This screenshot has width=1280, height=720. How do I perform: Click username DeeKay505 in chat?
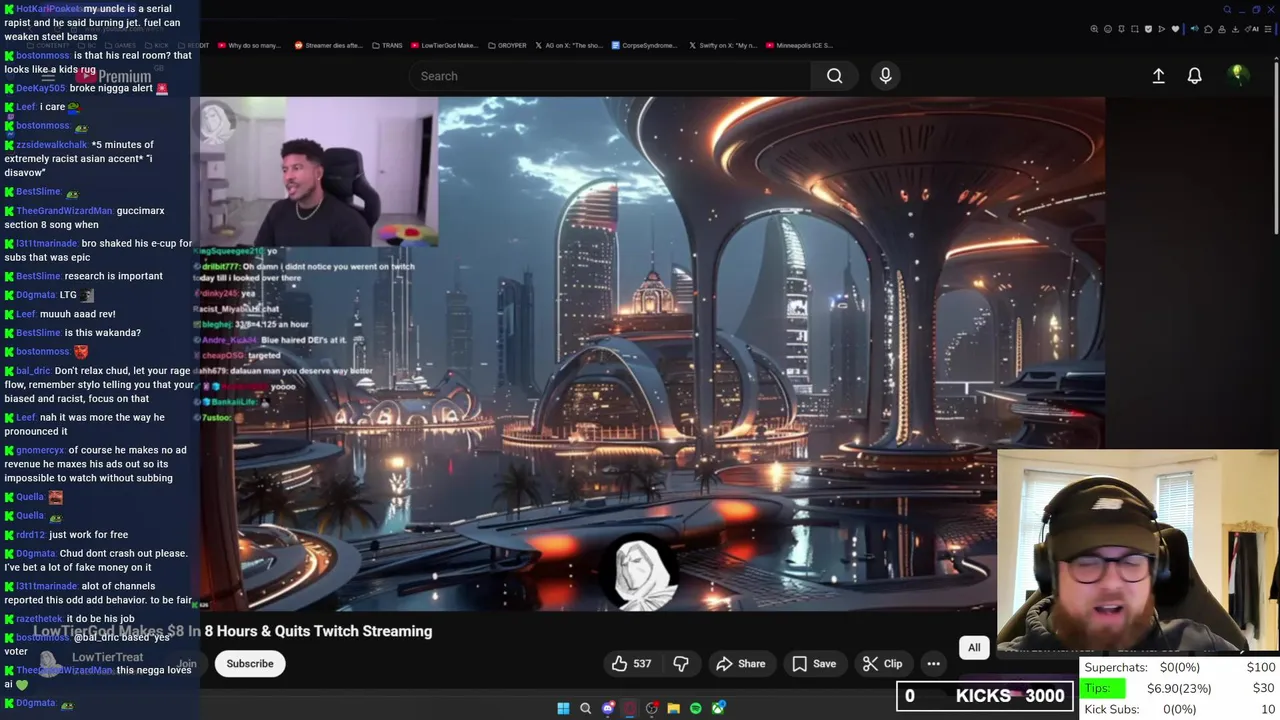coord(40,88)
